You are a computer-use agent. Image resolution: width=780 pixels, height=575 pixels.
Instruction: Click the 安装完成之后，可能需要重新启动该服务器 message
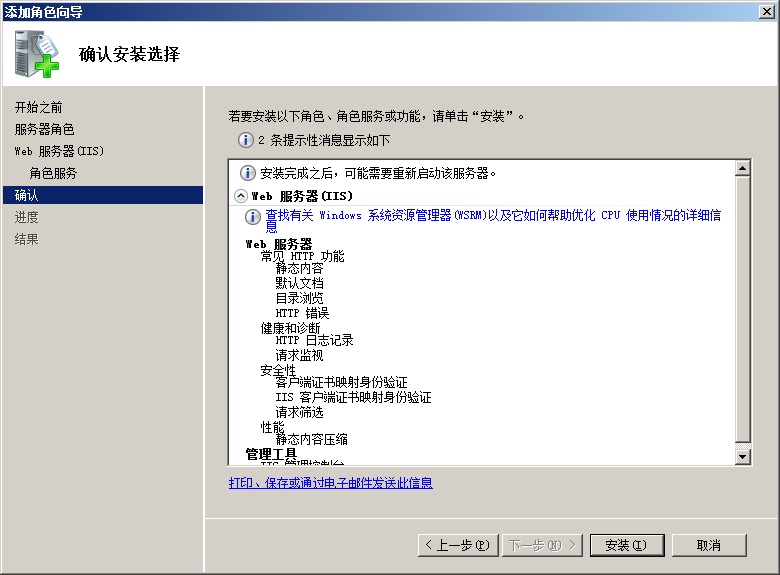378,173
